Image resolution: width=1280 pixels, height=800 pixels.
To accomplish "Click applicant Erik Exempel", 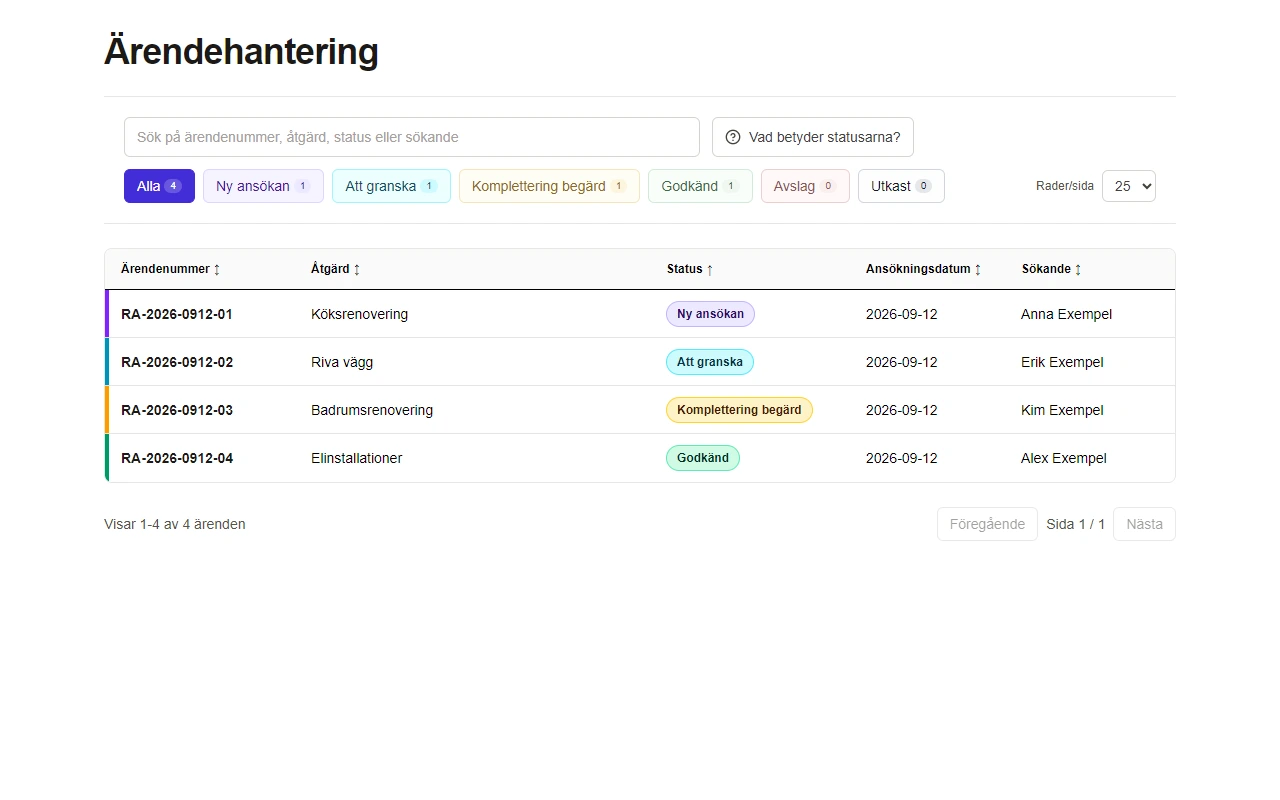I will (1062, 362).
